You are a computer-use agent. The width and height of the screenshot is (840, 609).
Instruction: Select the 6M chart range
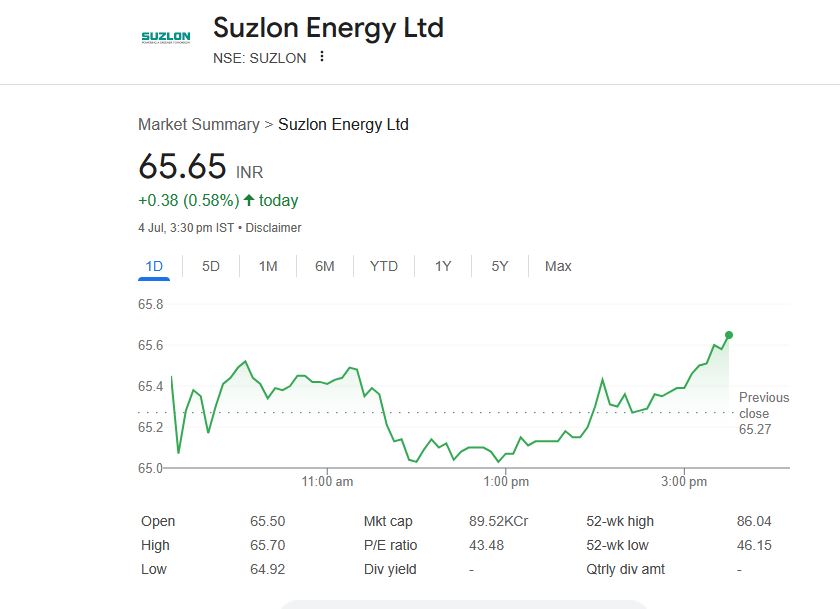(325, 266)
